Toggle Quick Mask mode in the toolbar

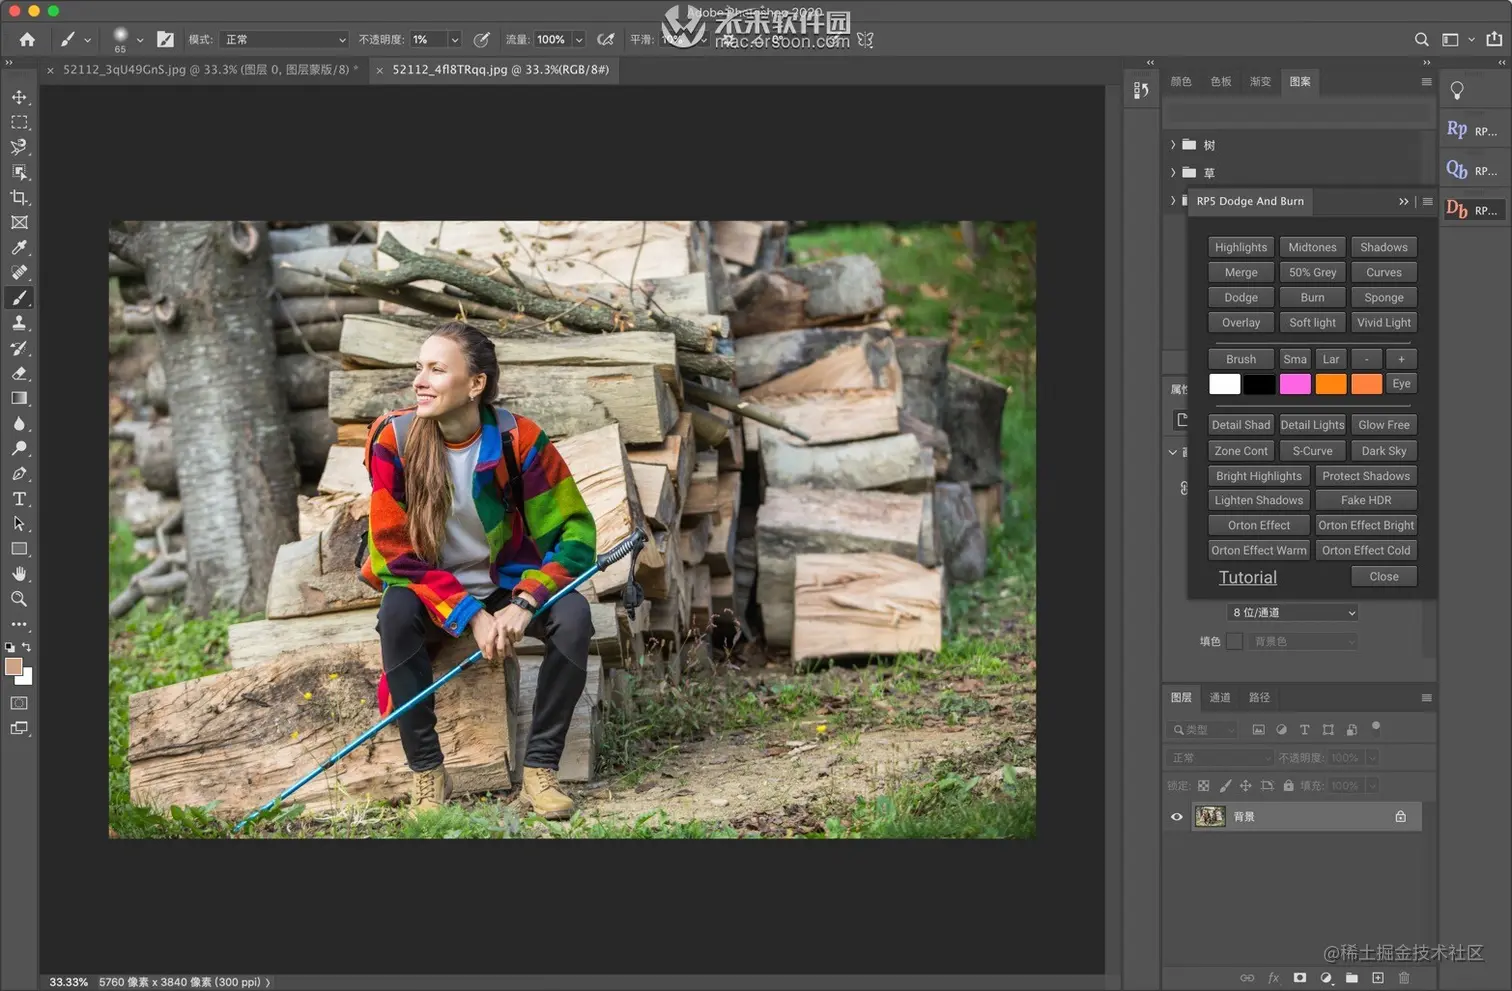coord(19,703)
